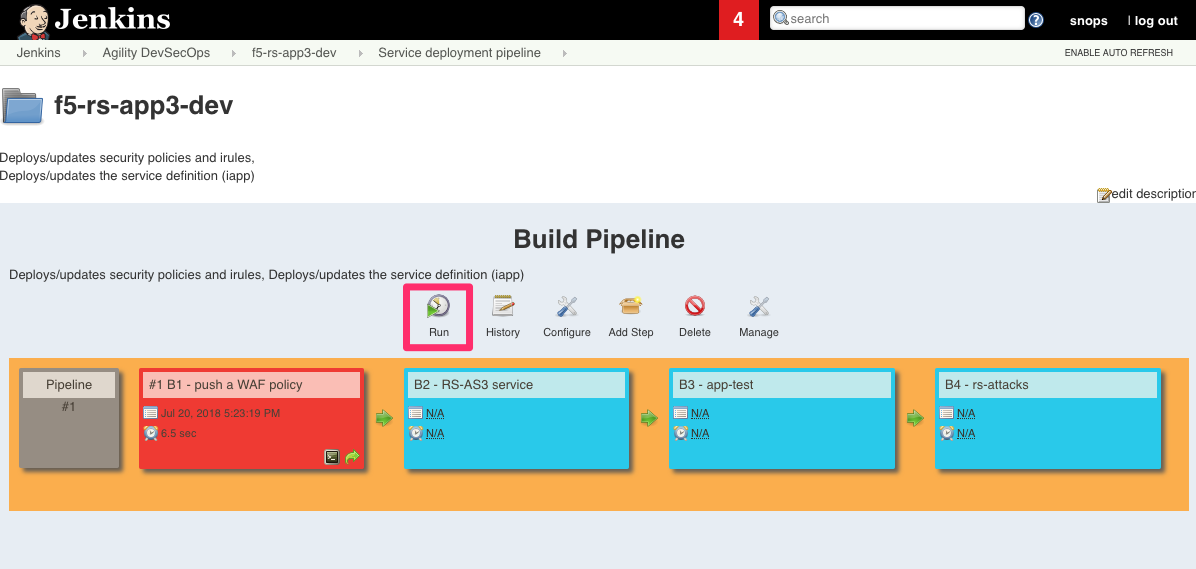This screenshot has height=569, width=1196.
Task: Enable auto refresh link
Action: [1118, 53]
